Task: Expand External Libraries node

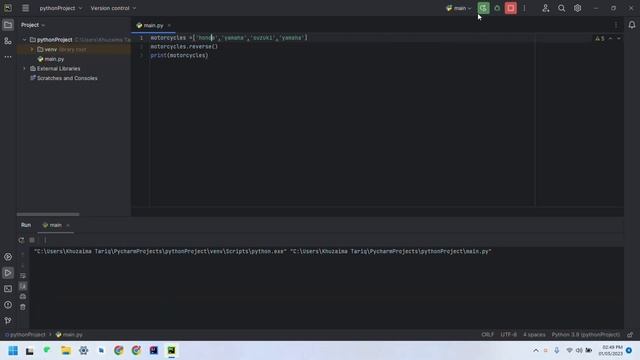Action: click(x=24, y=69)
